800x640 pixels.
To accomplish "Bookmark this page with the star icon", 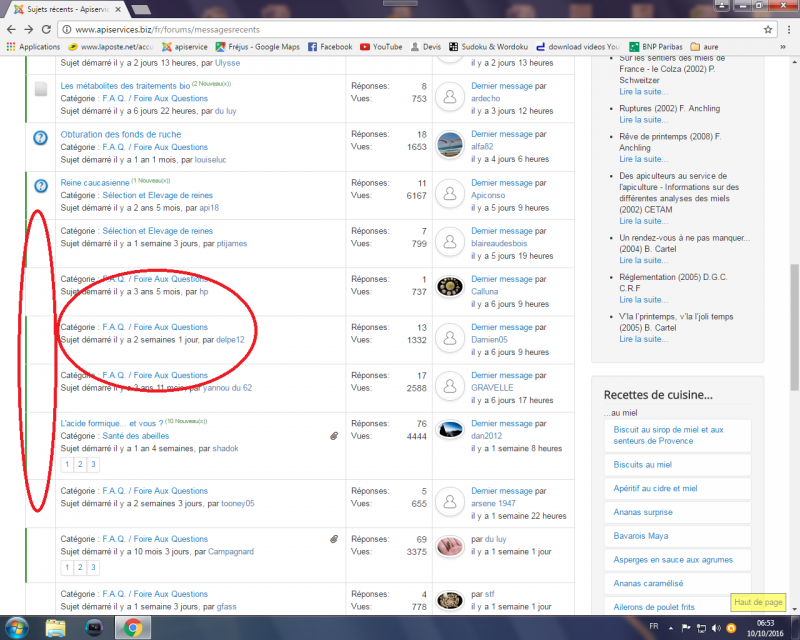I will coord(768,30).
